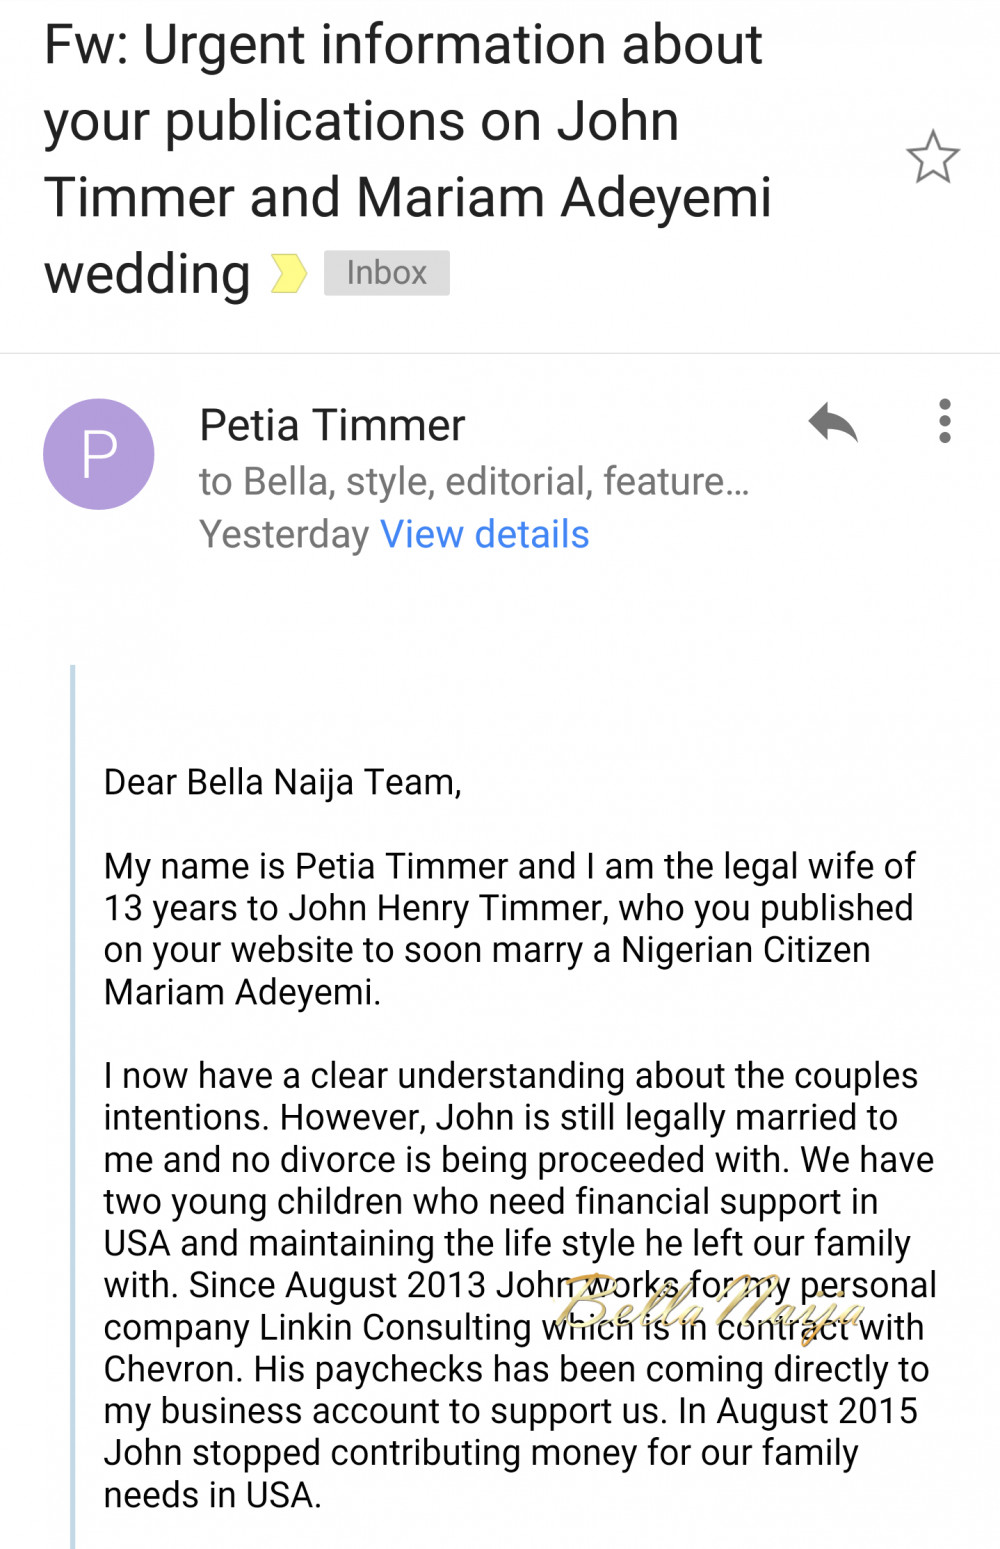Image resolution: width=1000 pixels, height=1549 pixels.
Task: Select the email subject title text
Action: 408,159
